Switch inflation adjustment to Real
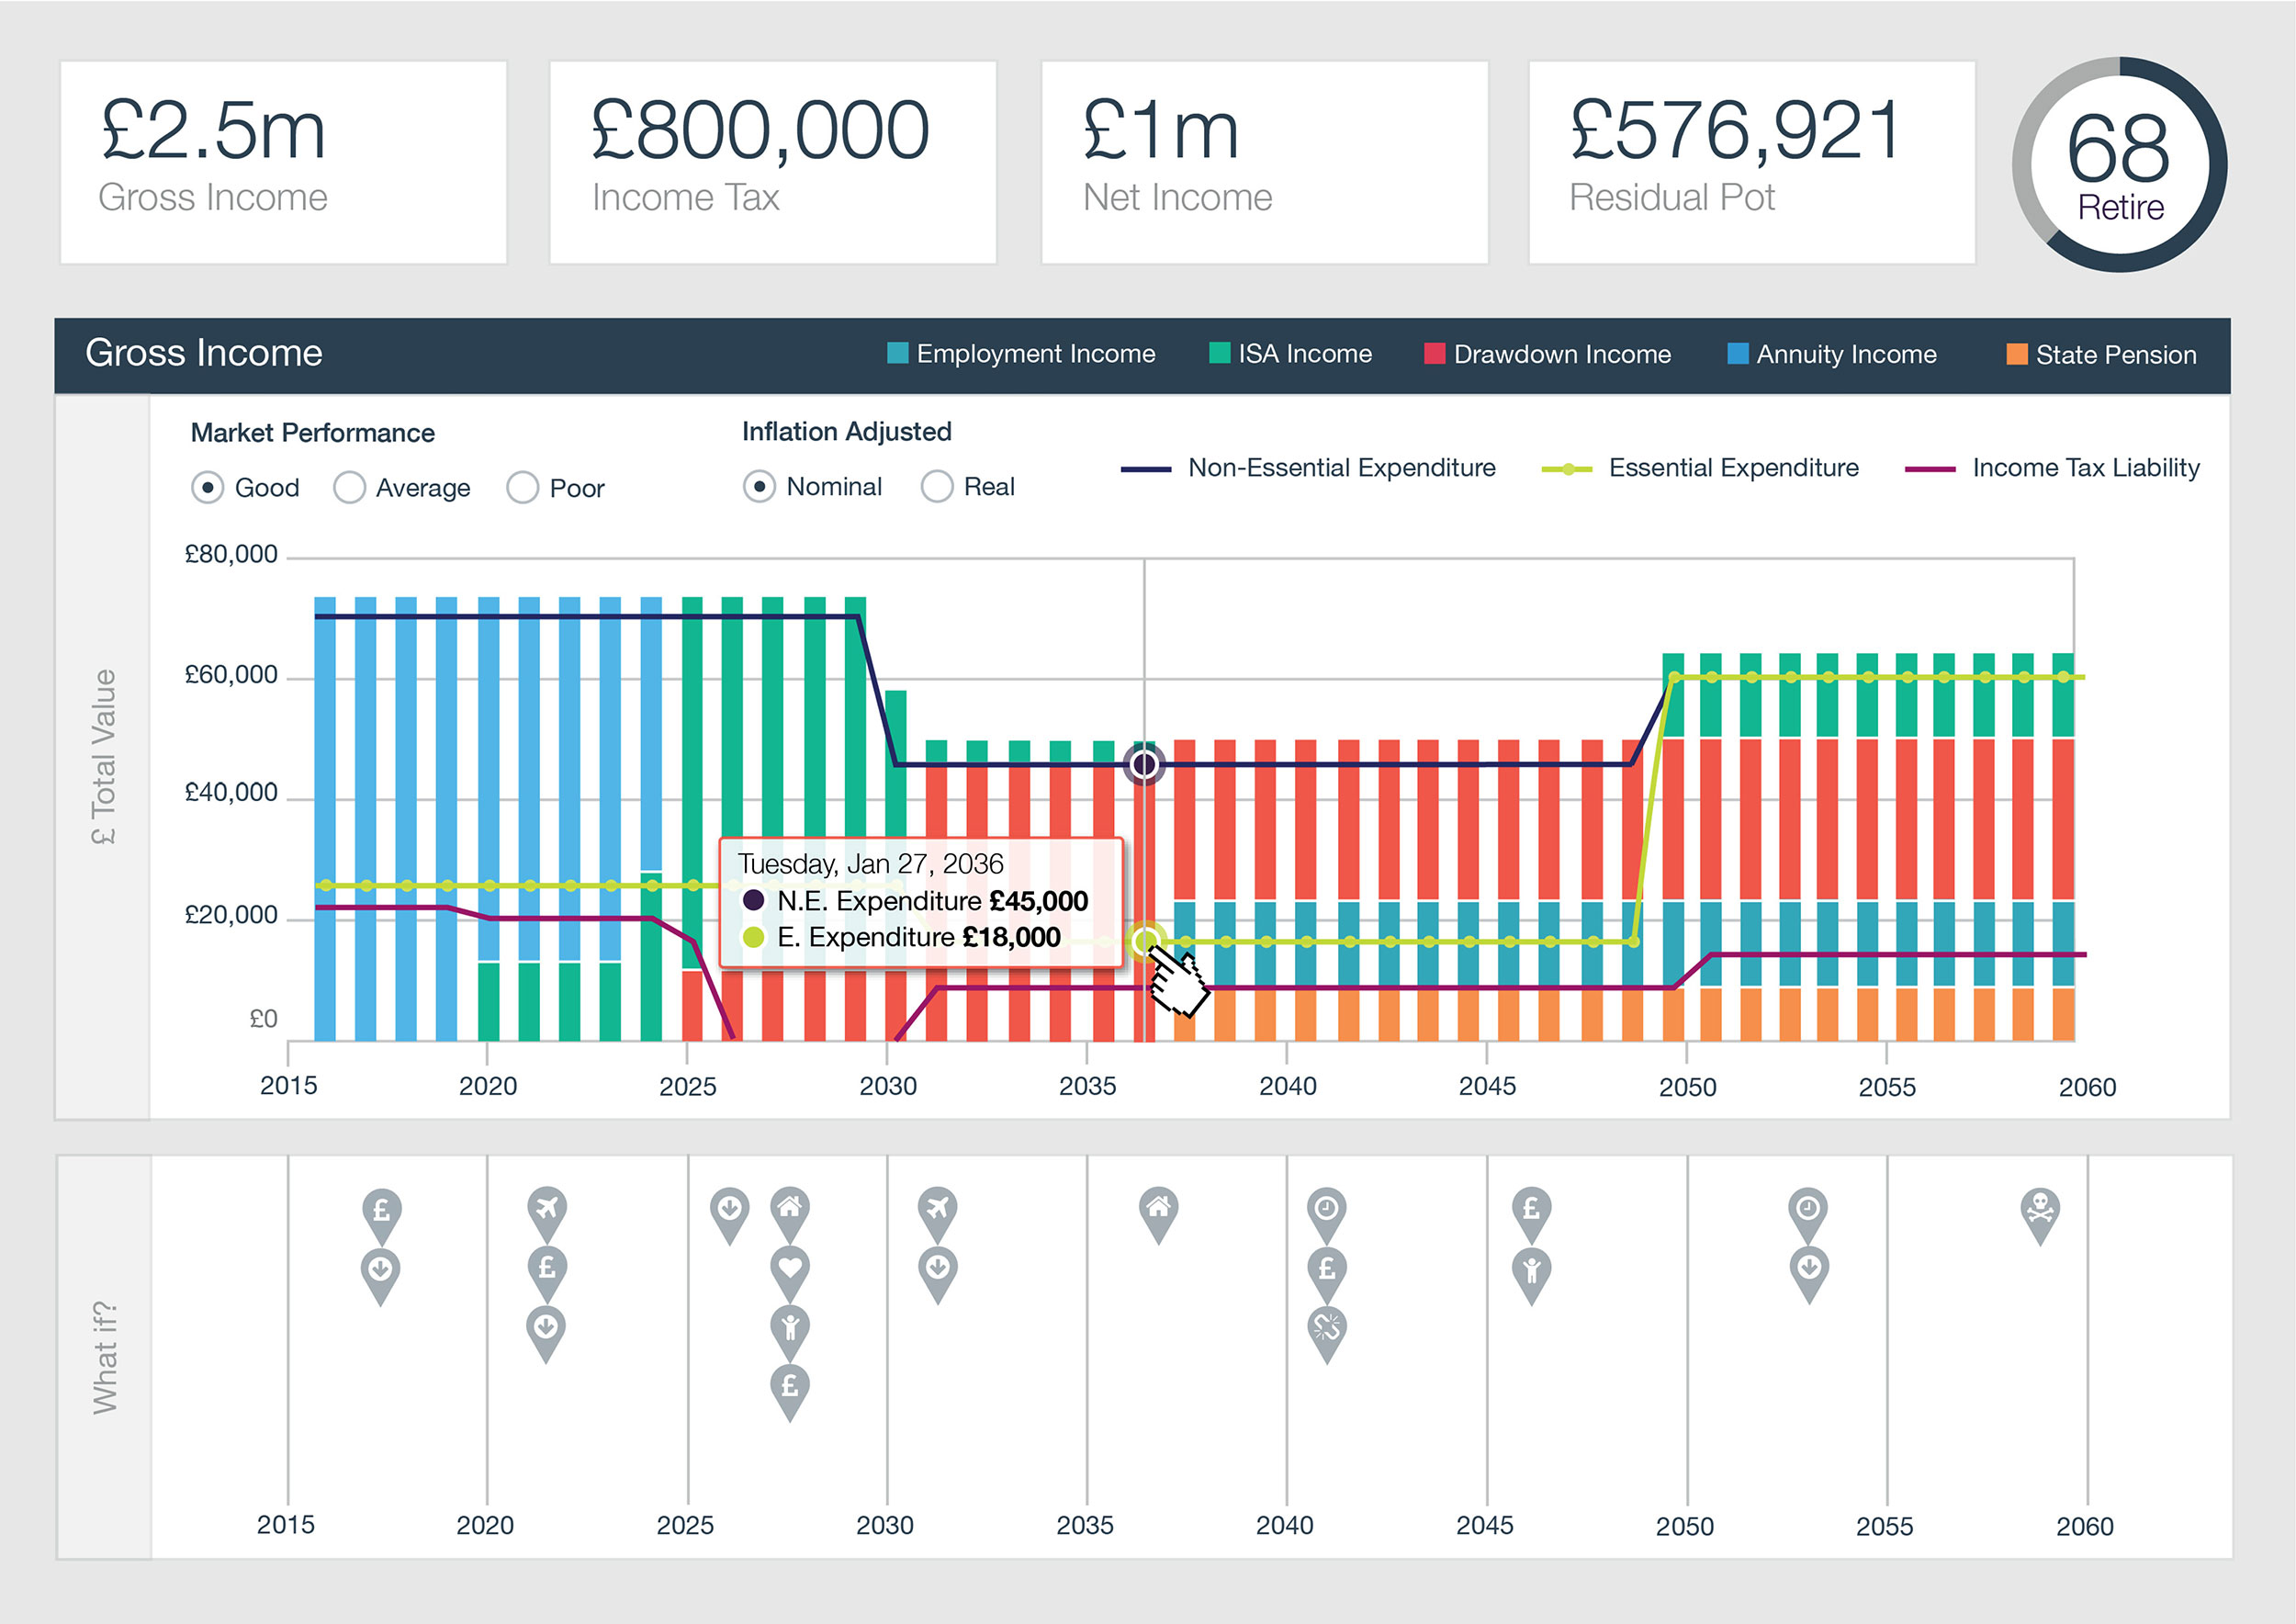Screen dimensions: 2296x1624 tap(936, 487)
